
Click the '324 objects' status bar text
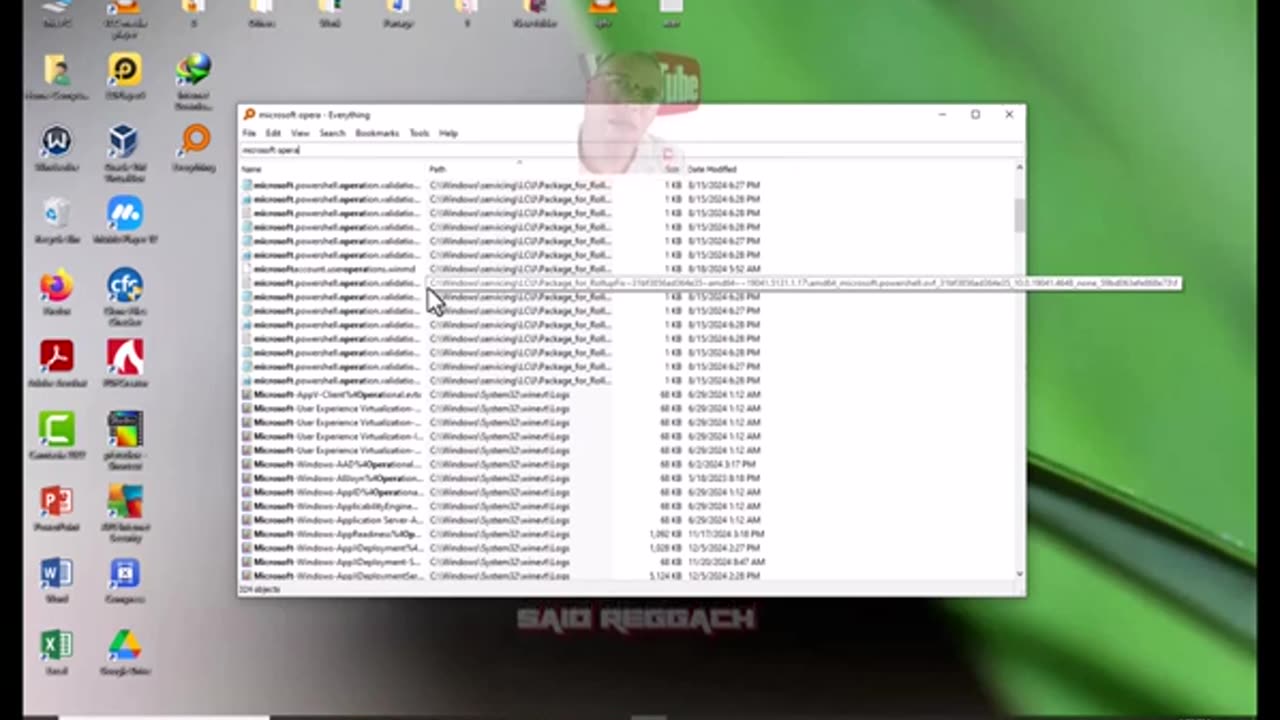pos(260,589)
